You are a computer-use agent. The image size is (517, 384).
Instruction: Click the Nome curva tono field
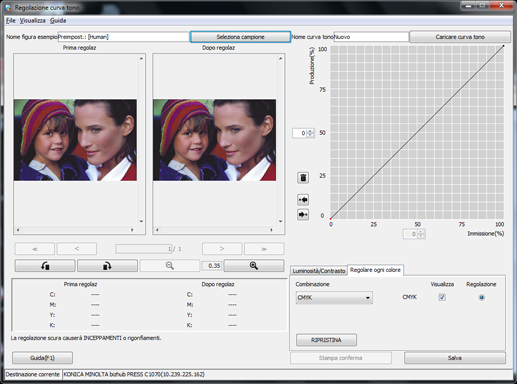click(x=371, y=37)
